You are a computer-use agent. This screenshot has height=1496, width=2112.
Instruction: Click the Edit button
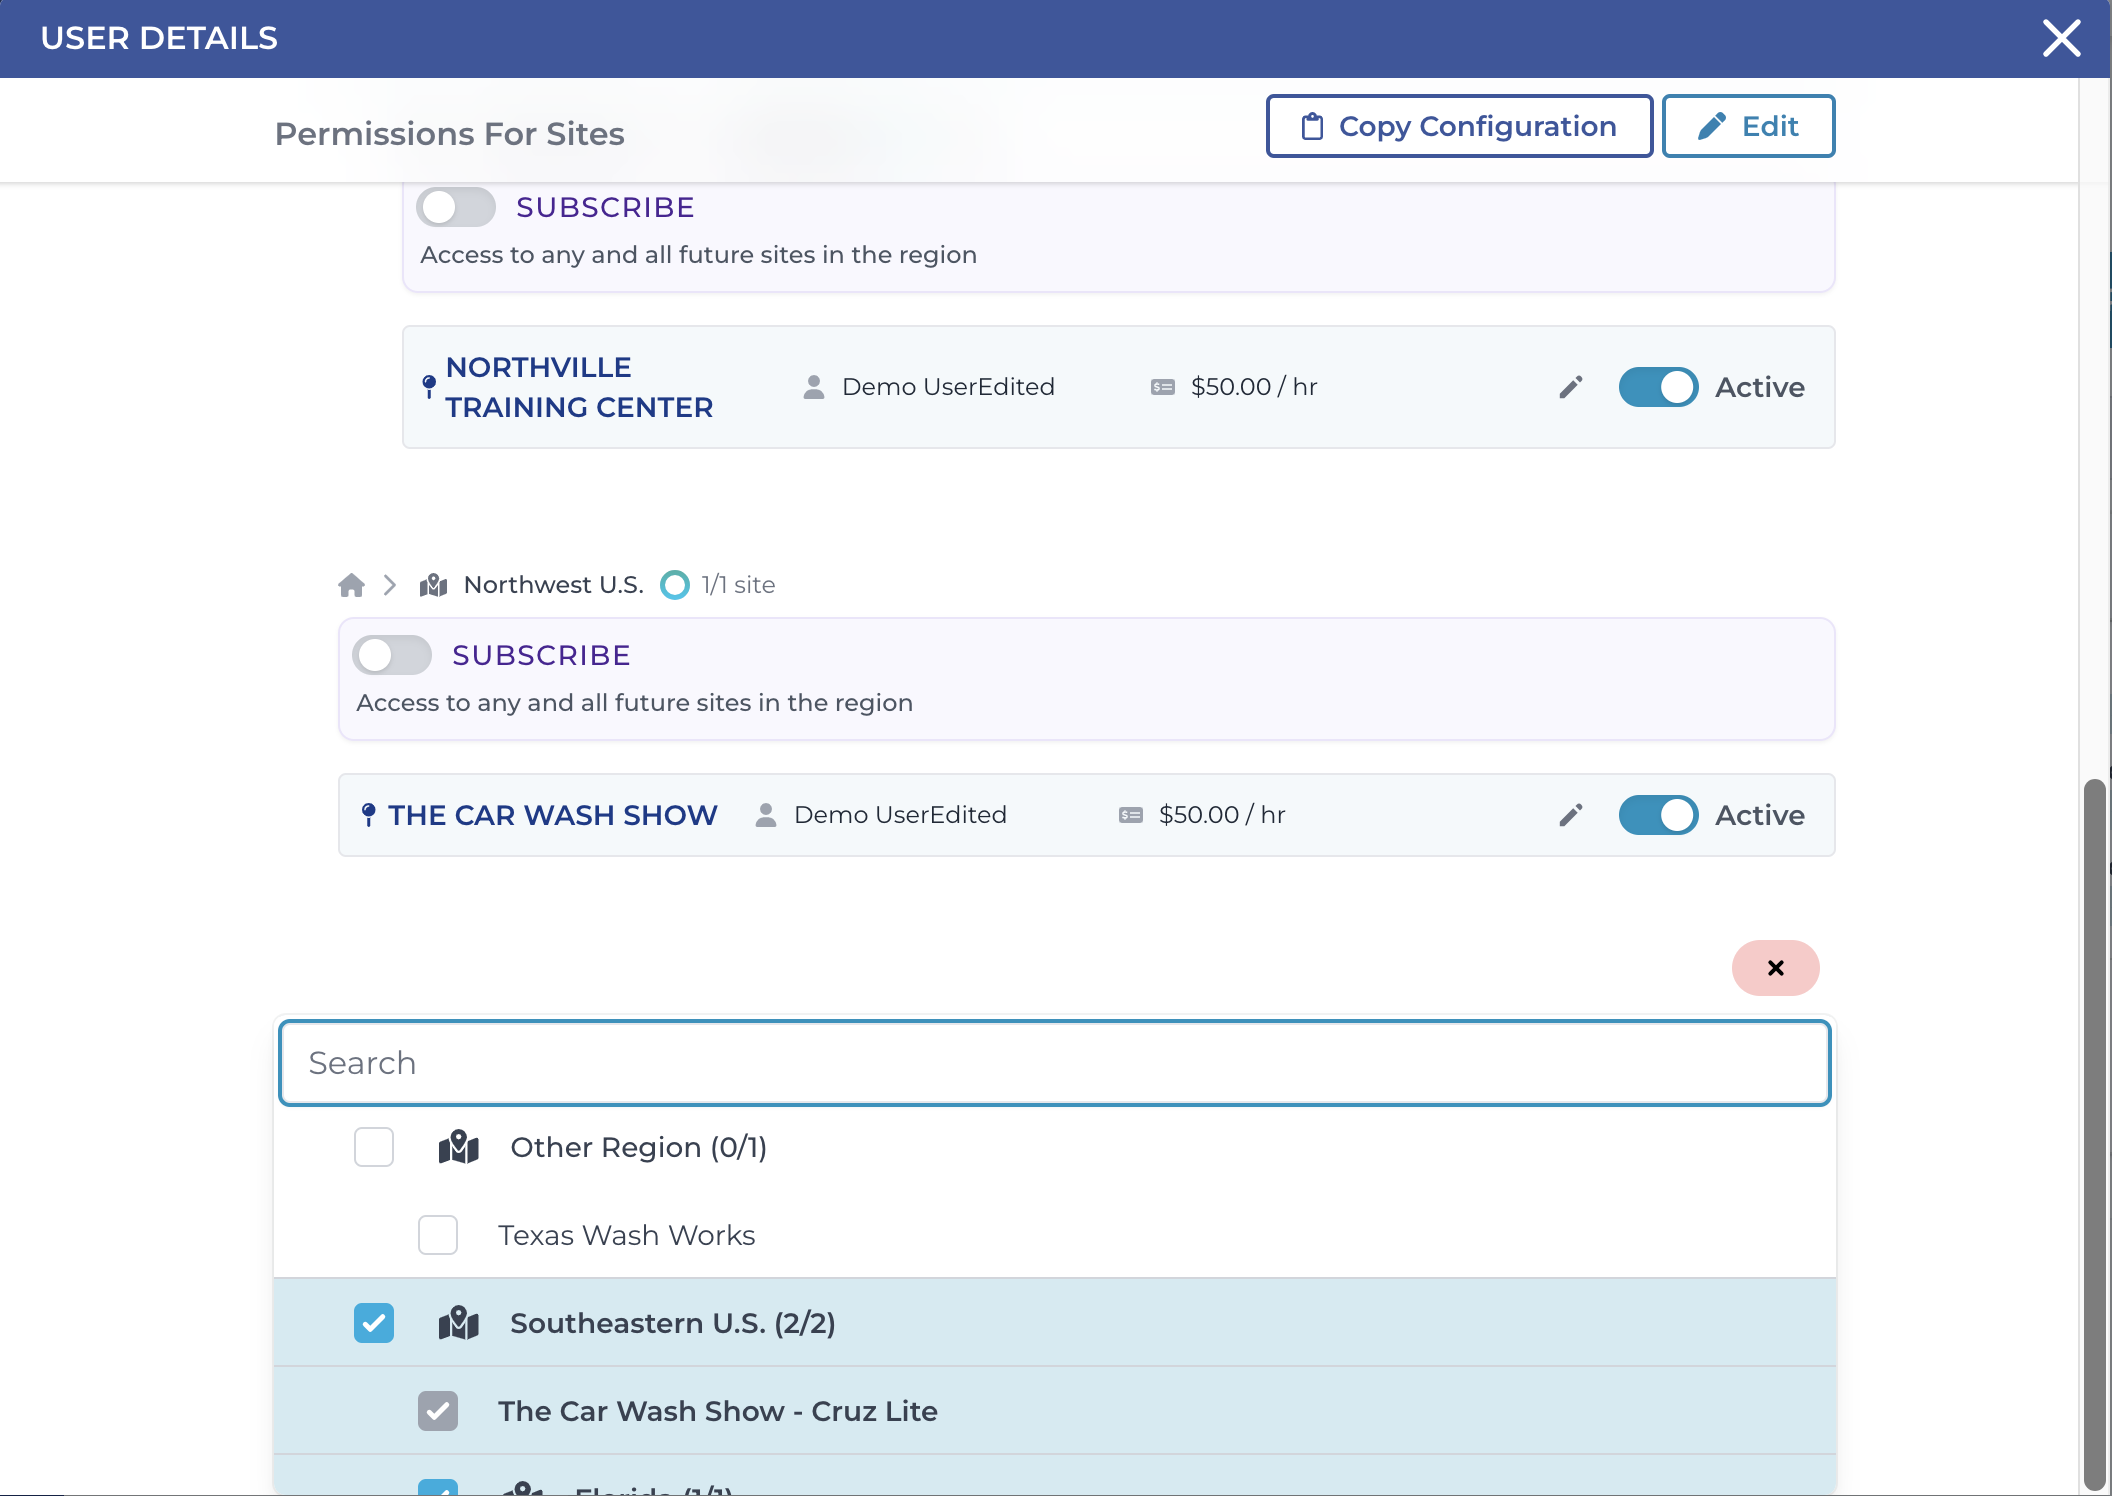1748,126
